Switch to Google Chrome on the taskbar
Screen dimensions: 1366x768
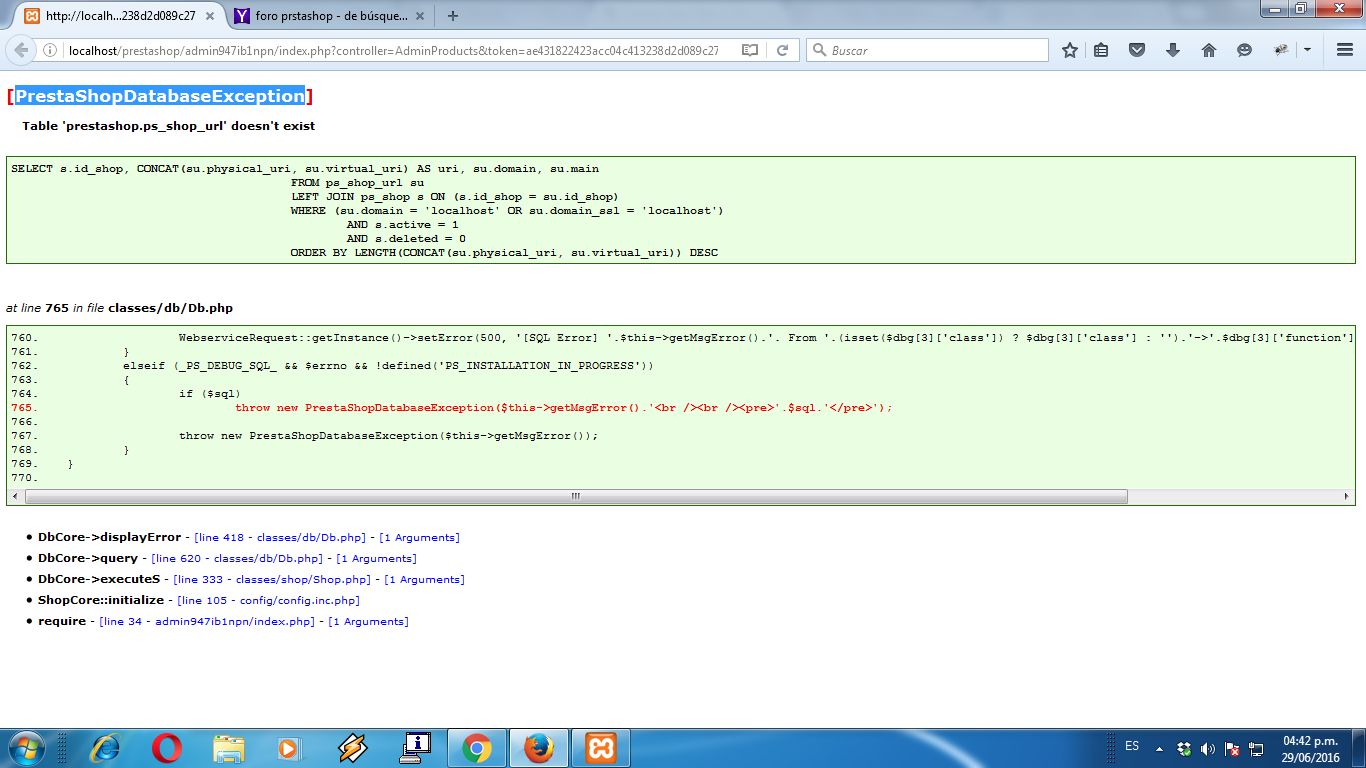click(477, 748)
